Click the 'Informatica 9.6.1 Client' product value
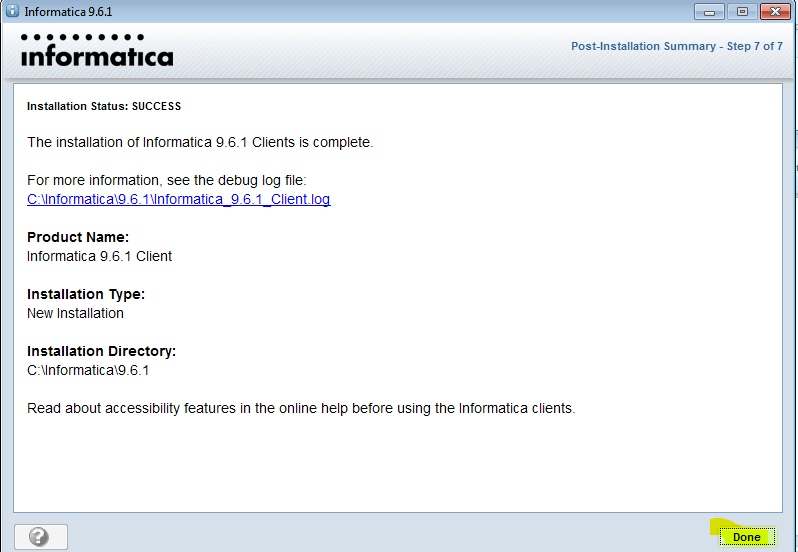Screen dimensions: 798x552 coord(99,256)
